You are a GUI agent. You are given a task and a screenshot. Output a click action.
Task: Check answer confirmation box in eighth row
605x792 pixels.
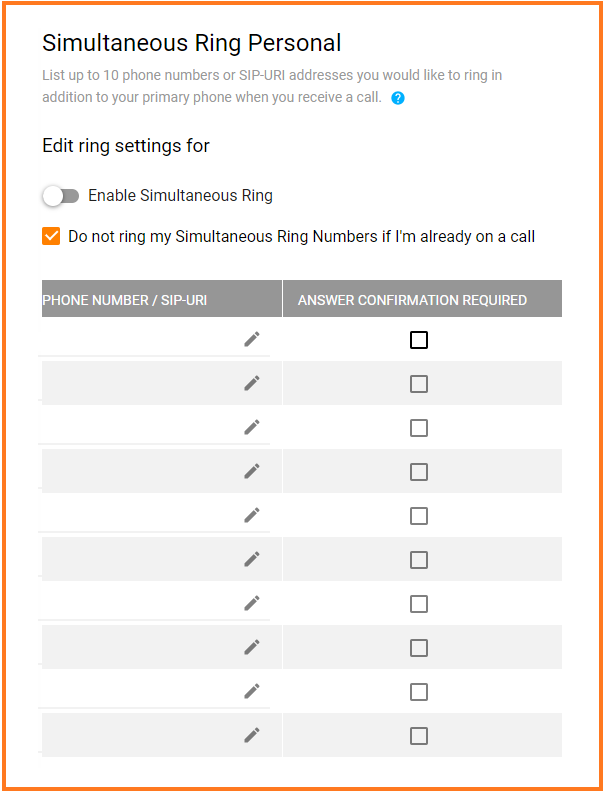pyautogui.click(x=419, y=648)
